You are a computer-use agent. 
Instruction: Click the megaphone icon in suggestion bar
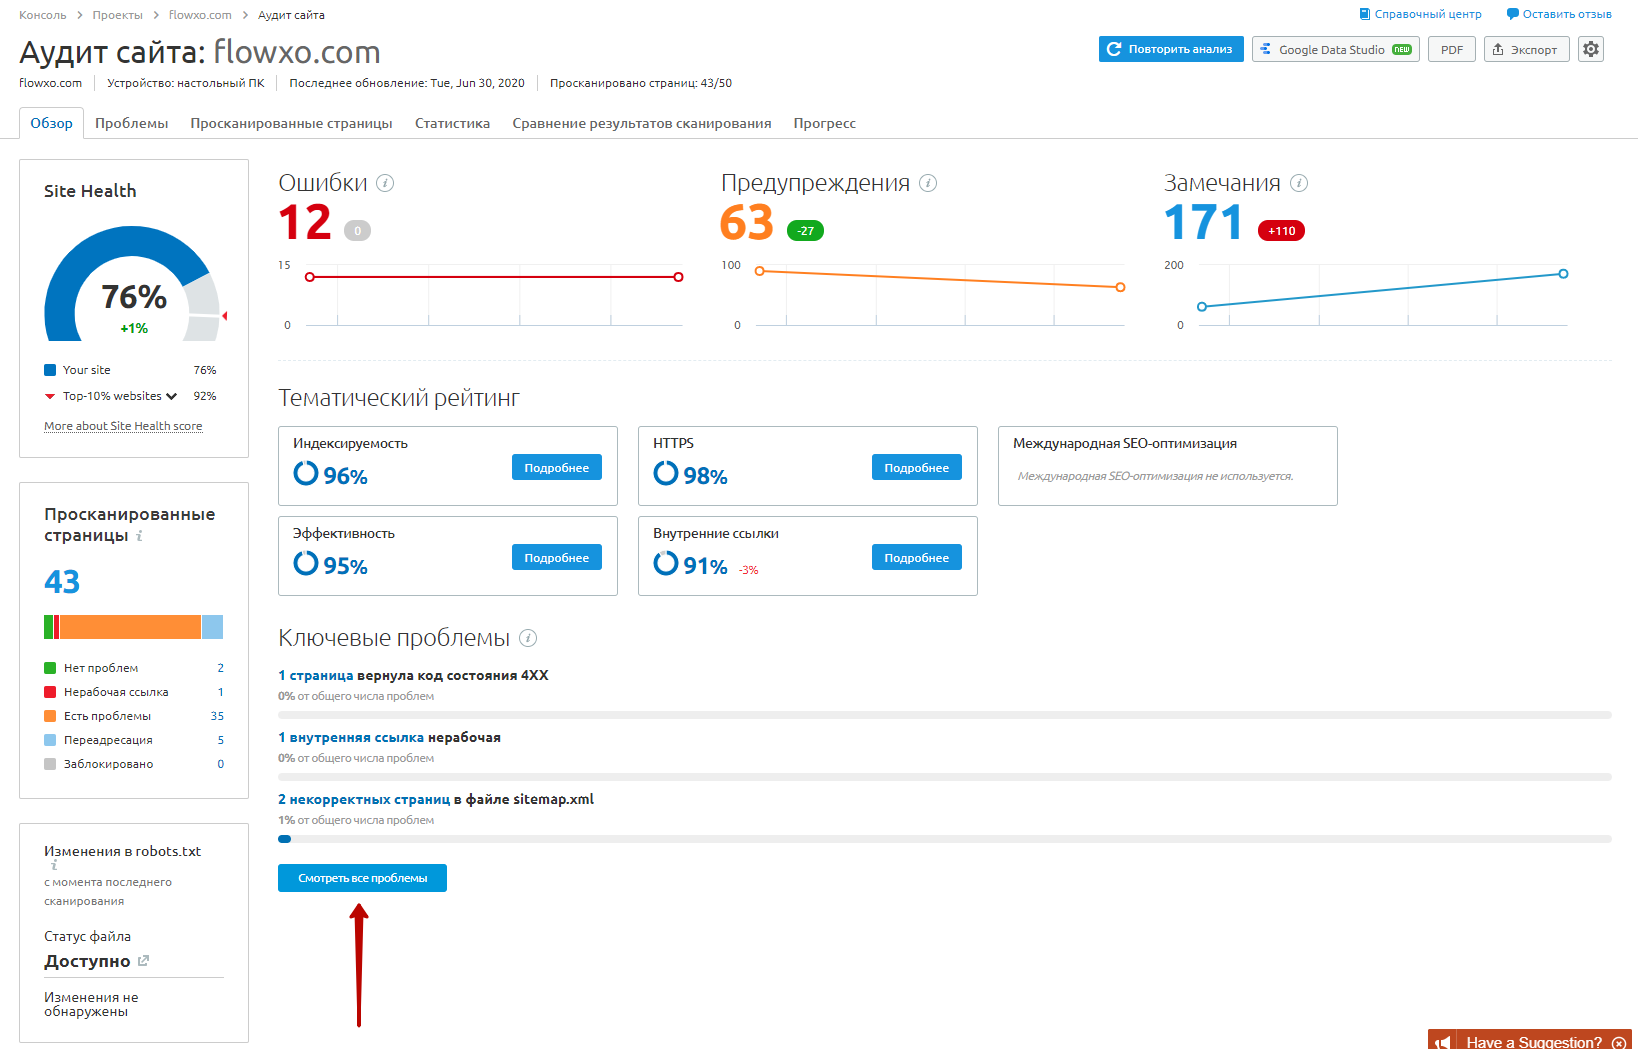1442,1042
